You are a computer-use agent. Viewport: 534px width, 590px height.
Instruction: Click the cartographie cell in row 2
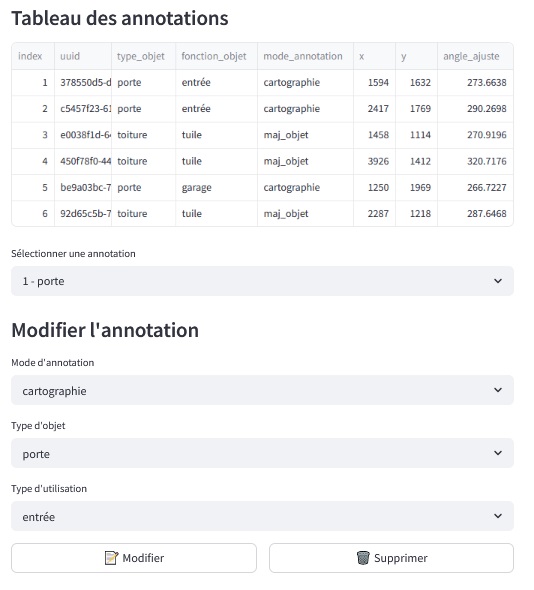[305, 109]
